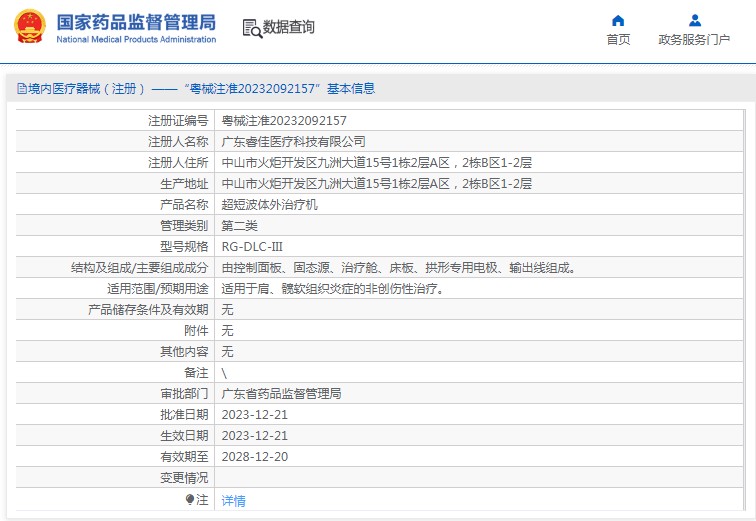Click the 首页 home icon
This screenshot has width=756, height=521.
click(618, 21)
